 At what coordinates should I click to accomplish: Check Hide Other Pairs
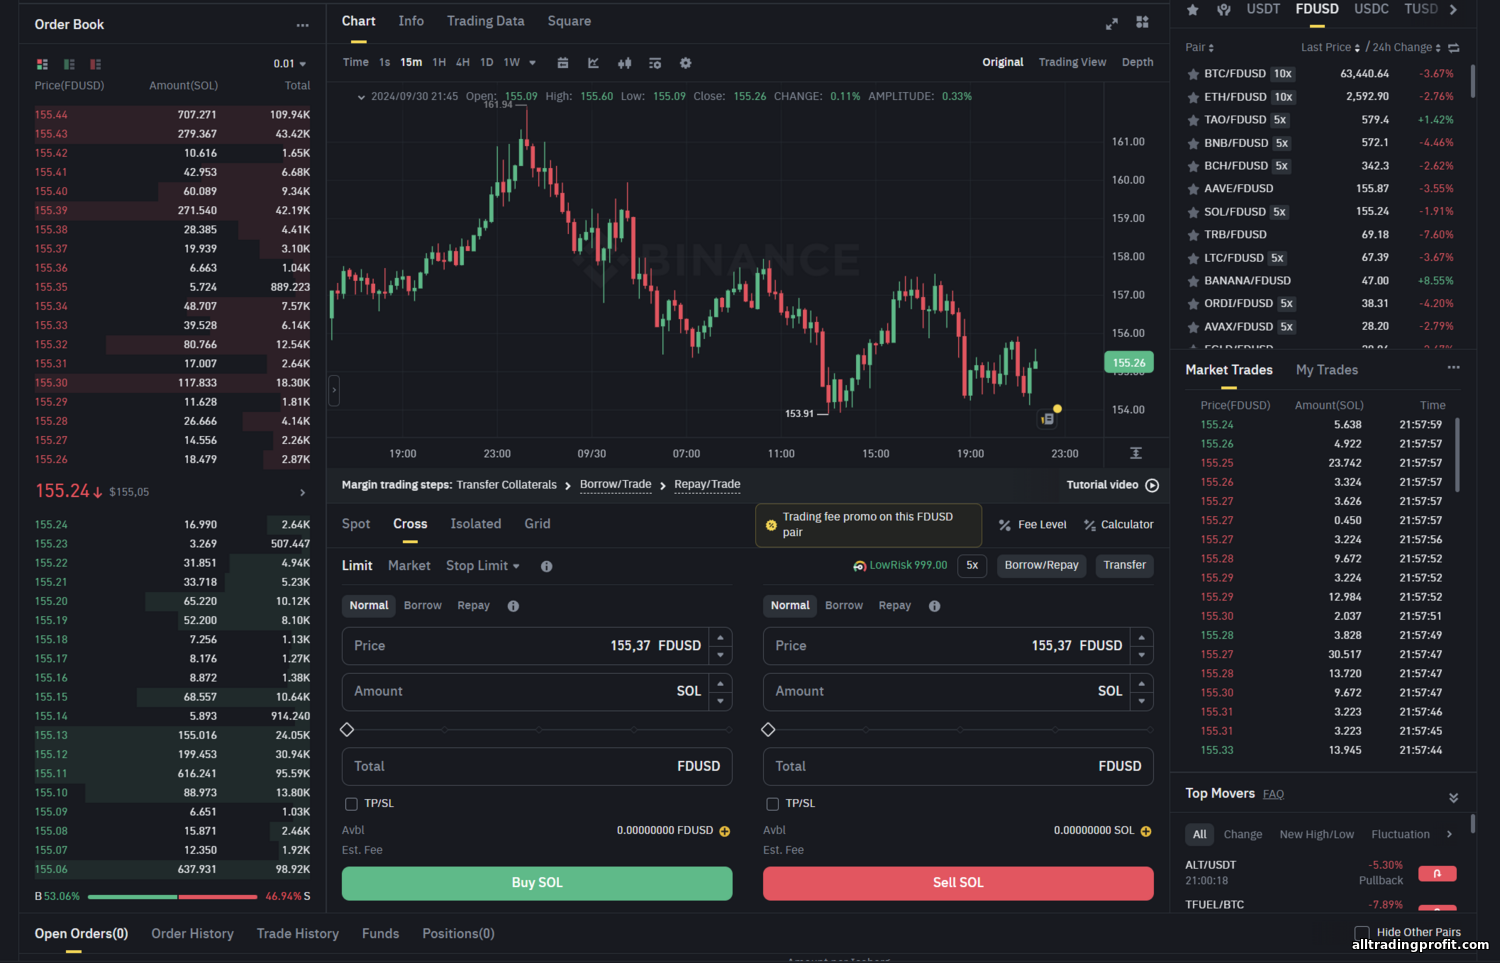coord(1362,933)
